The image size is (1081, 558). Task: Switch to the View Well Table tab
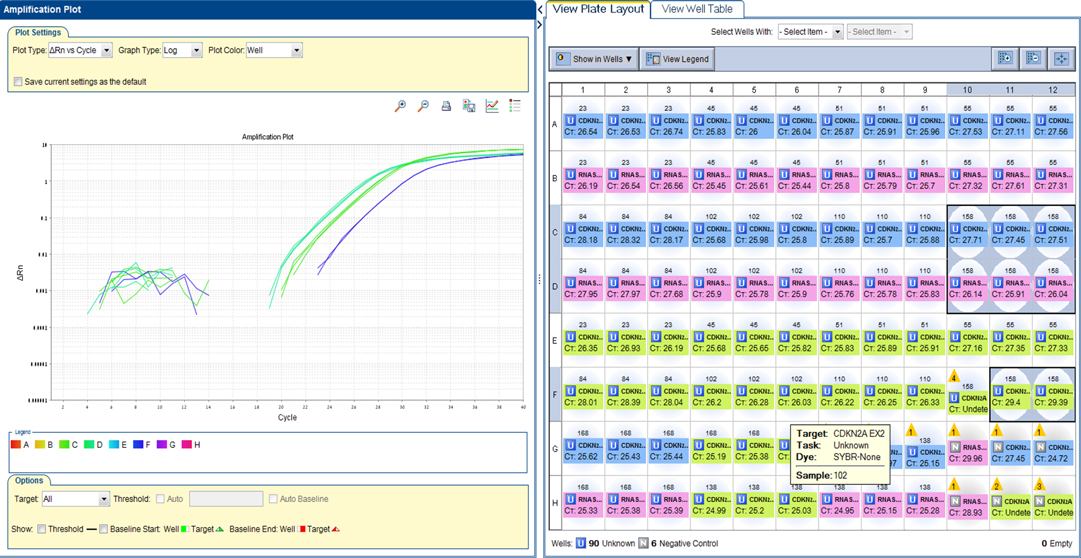[x=696, y=9]
